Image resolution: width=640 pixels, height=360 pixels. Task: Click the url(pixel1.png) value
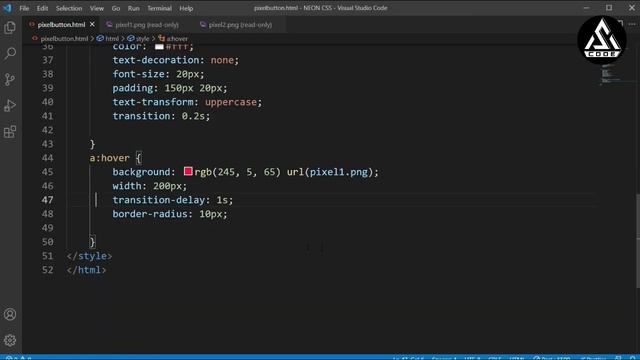[330, 172]
